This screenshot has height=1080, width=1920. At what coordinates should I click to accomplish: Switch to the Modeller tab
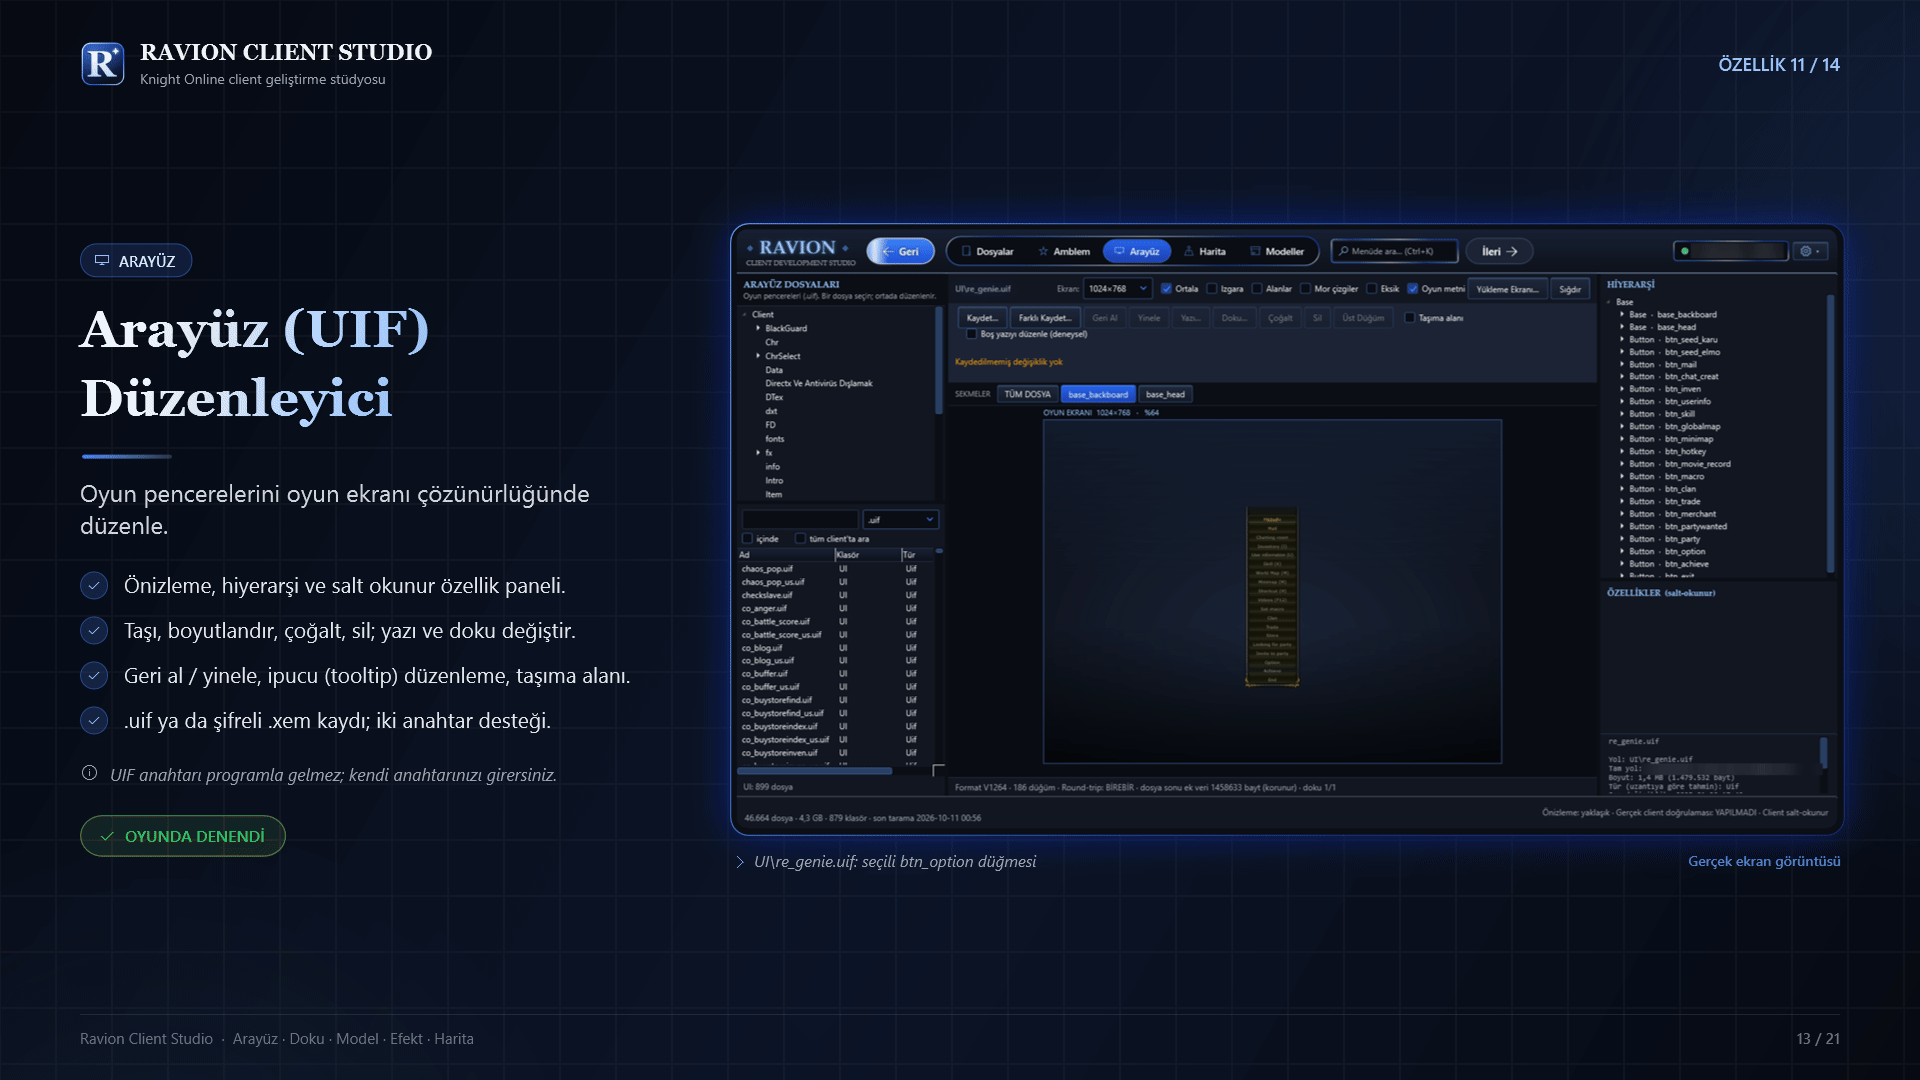coord(1277,251)
